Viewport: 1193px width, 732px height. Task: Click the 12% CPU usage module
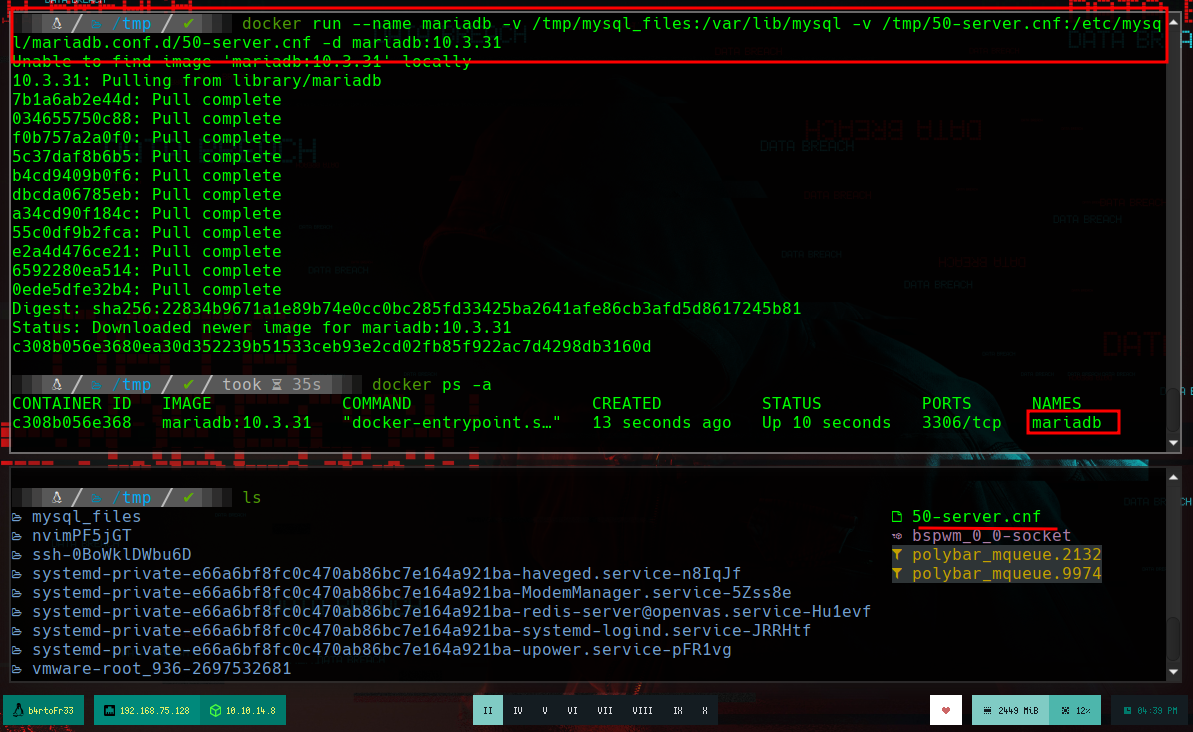point(1074,710)
